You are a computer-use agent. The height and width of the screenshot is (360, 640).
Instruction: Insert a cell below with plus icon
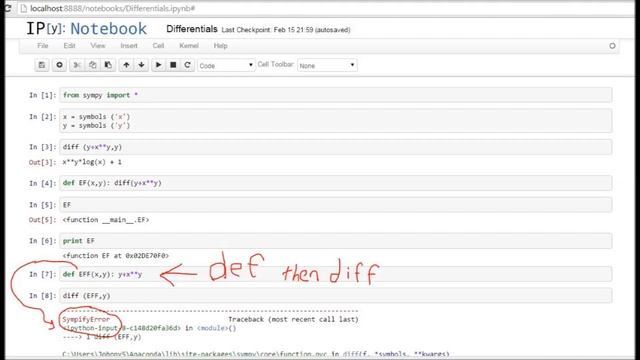point(59,65)
